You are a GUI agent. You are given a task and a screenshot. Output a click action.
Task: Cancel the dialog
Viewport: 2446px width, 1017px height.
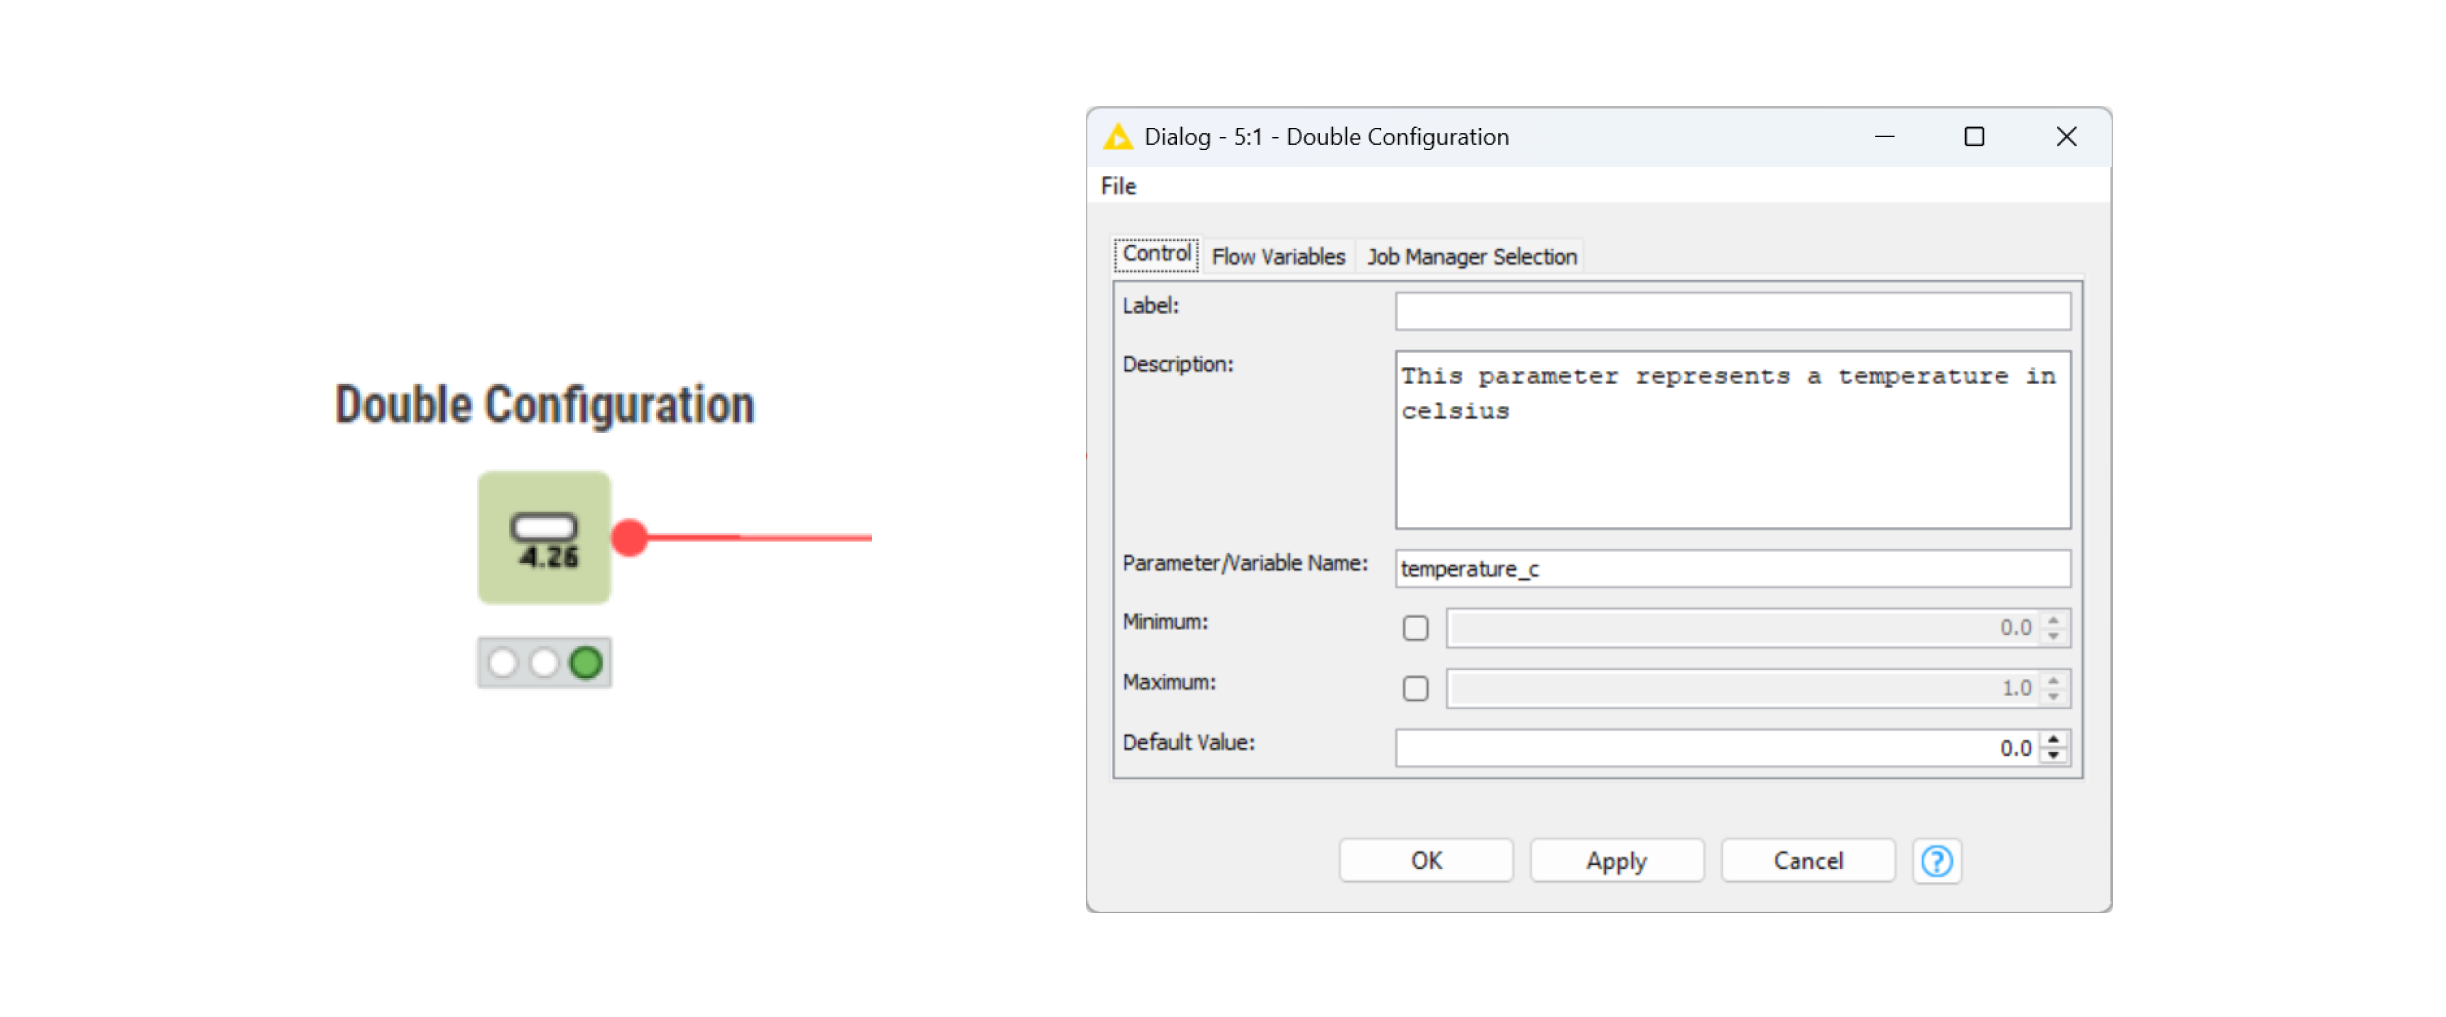pyautogui.click(x=1808, y=861)
